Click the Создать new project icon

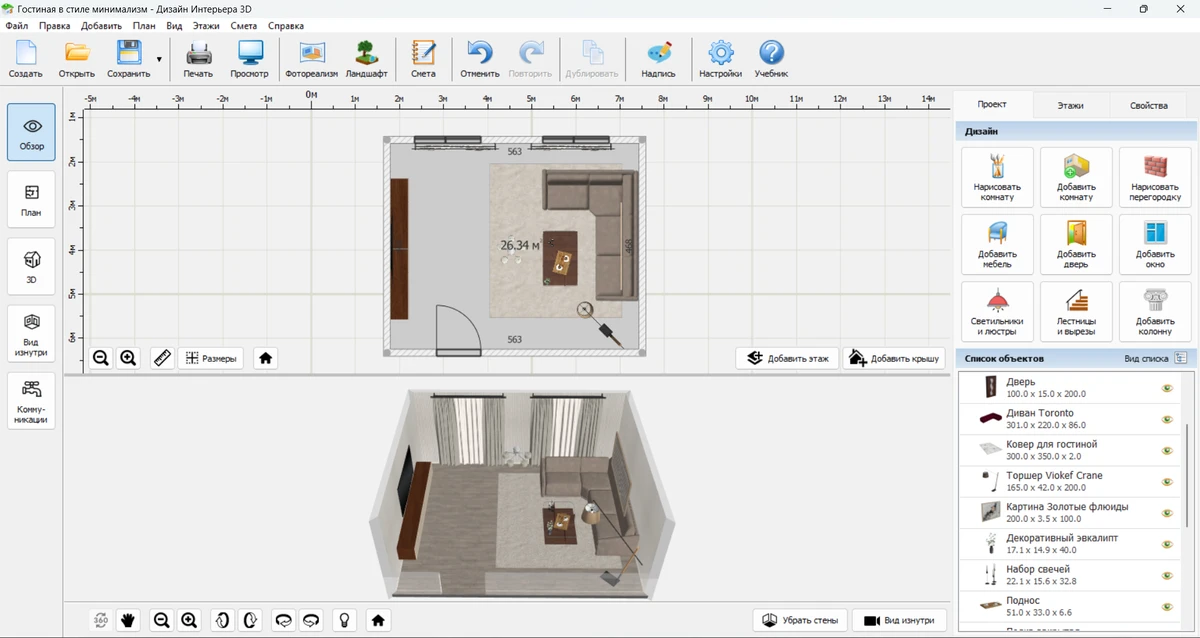point(26,59)
